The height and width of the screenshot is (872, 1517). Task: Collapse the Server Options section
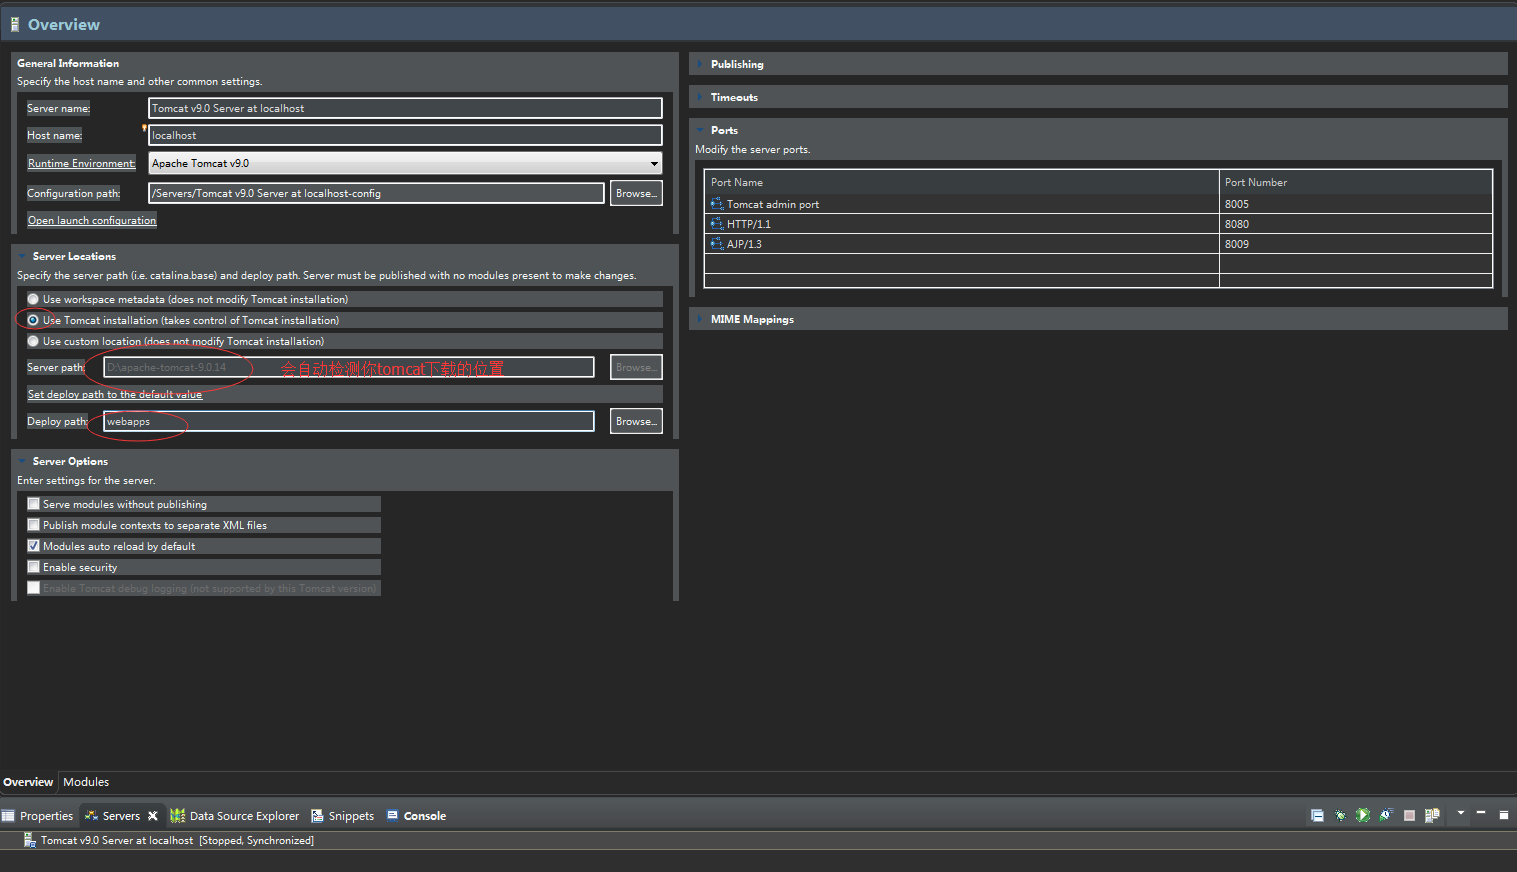[x=22, y=461]
